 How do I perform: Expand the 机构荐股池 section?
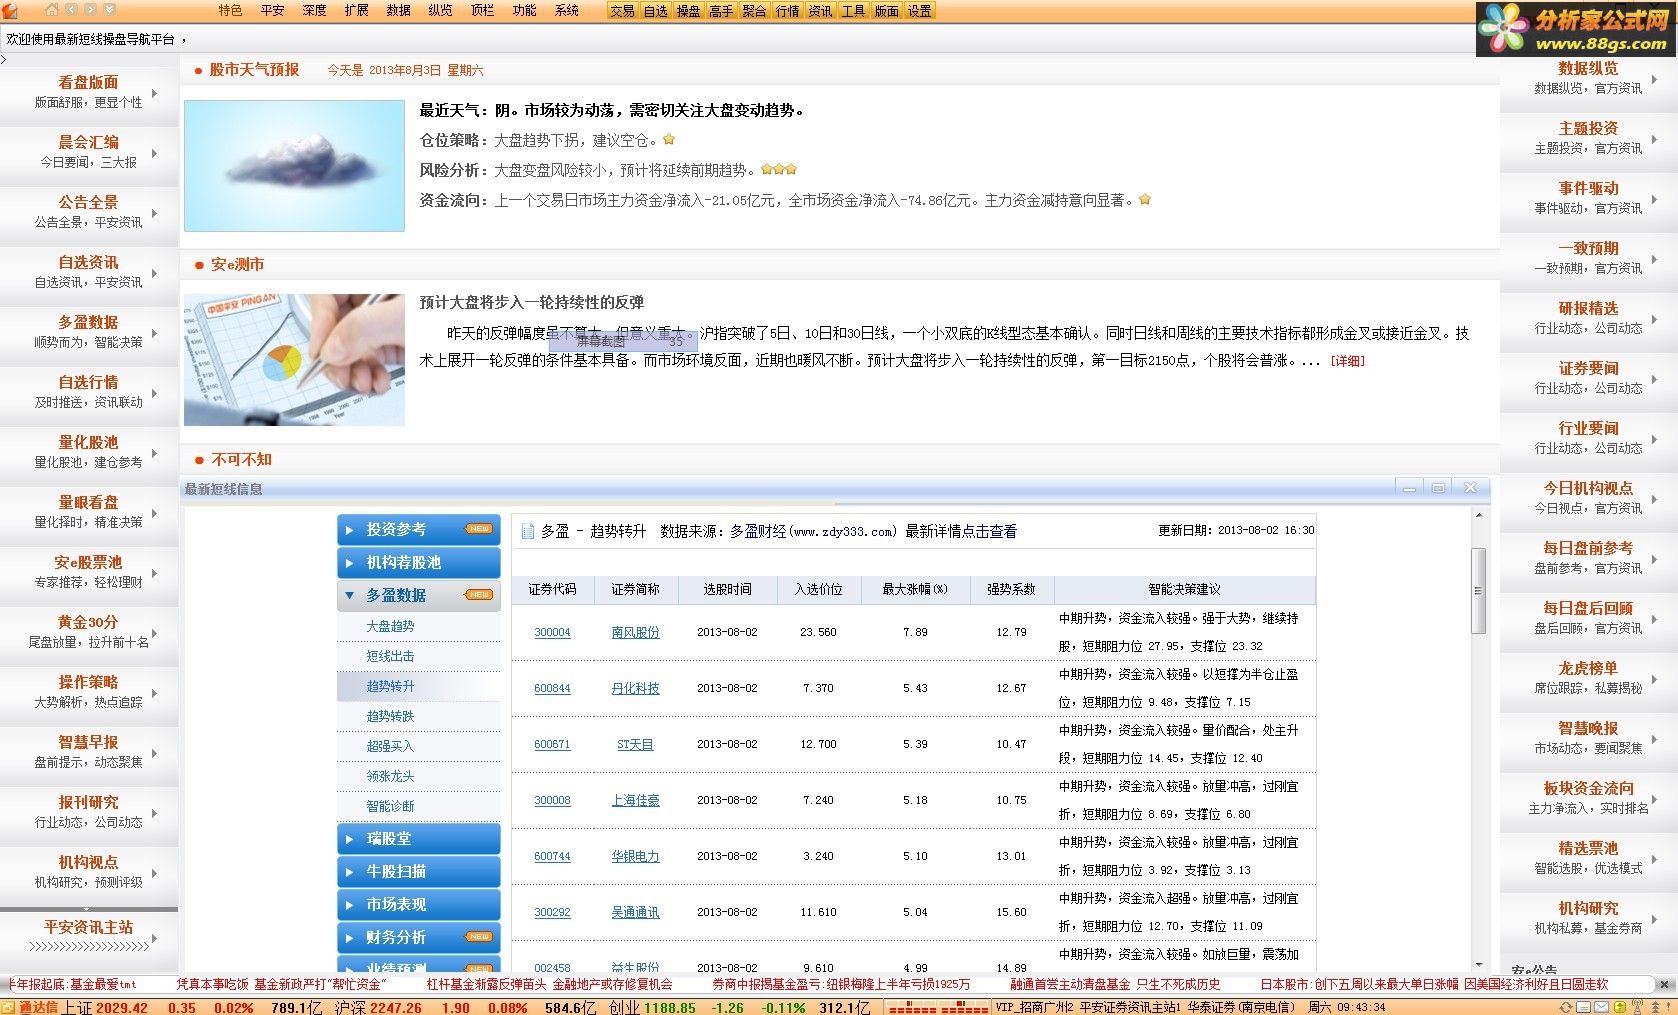tap(418, 562)
